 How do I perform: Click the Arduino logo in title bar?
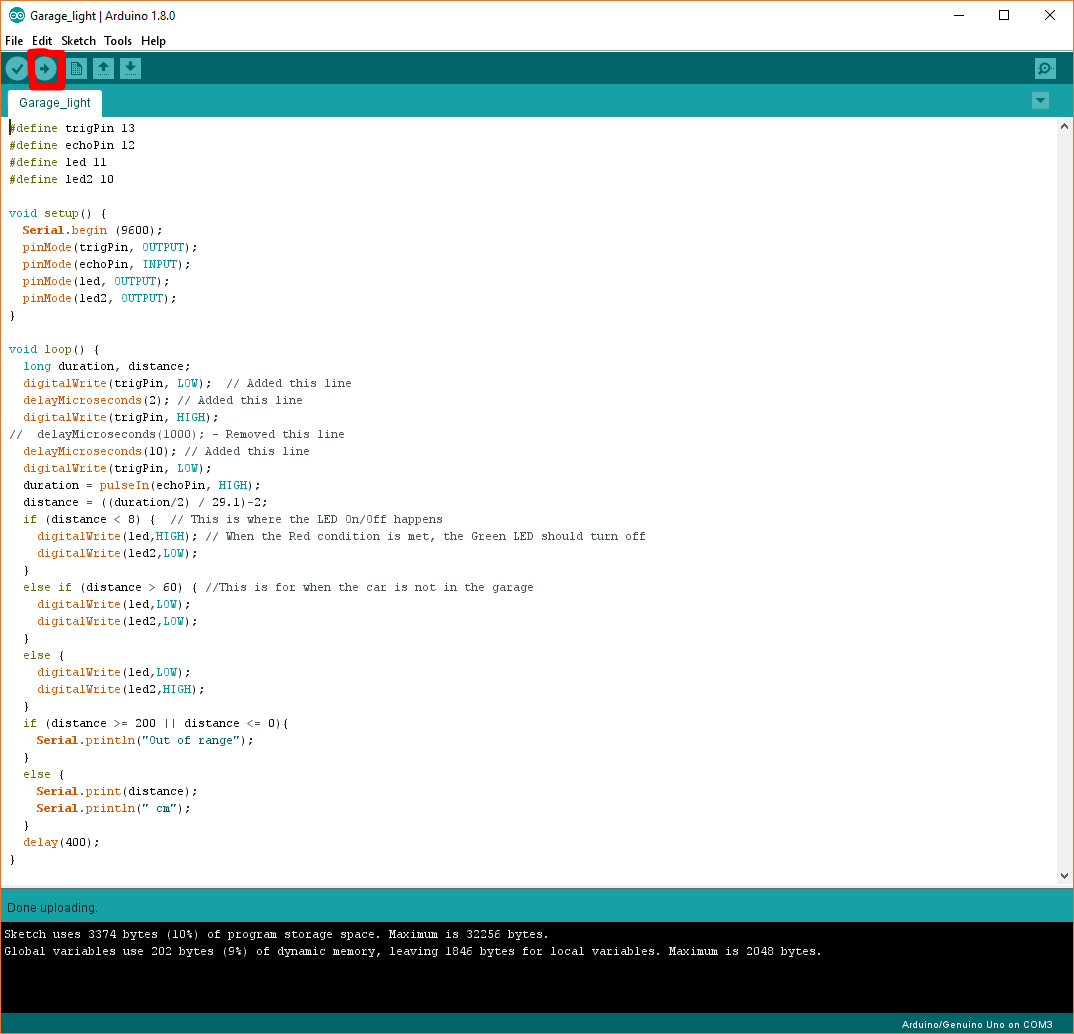click(x=16, y=16)
